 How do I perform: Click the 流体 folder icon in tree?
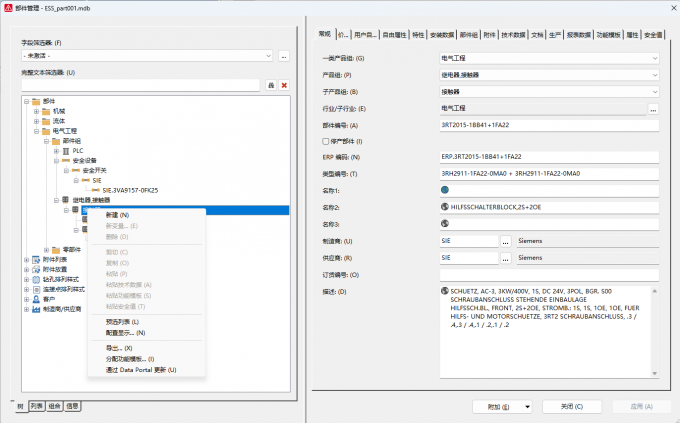click(x=46, y=121)
